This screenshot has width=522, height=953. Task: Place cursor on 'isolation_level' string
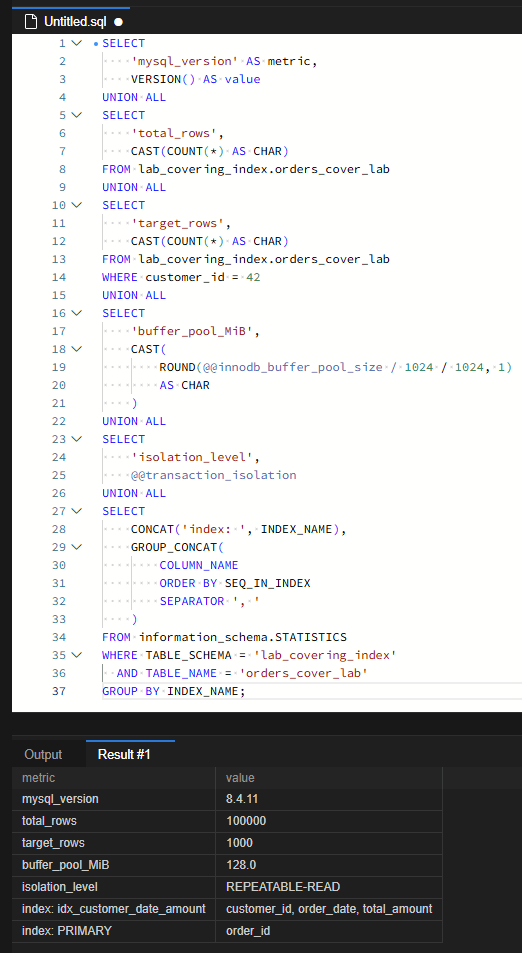[192, 457]
